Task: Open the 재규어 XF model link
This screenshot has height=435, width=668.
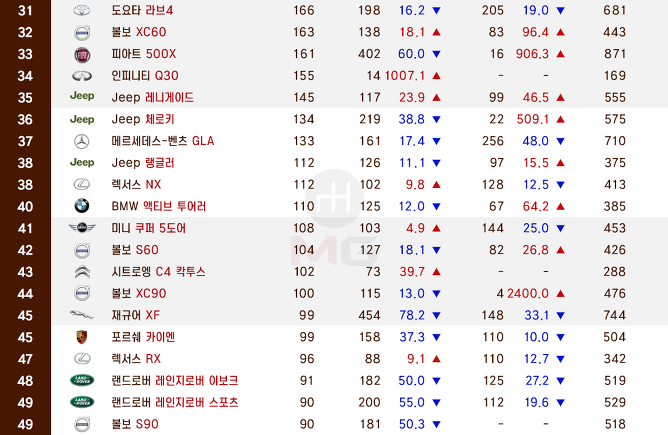Action: click(x=135, y=315)
